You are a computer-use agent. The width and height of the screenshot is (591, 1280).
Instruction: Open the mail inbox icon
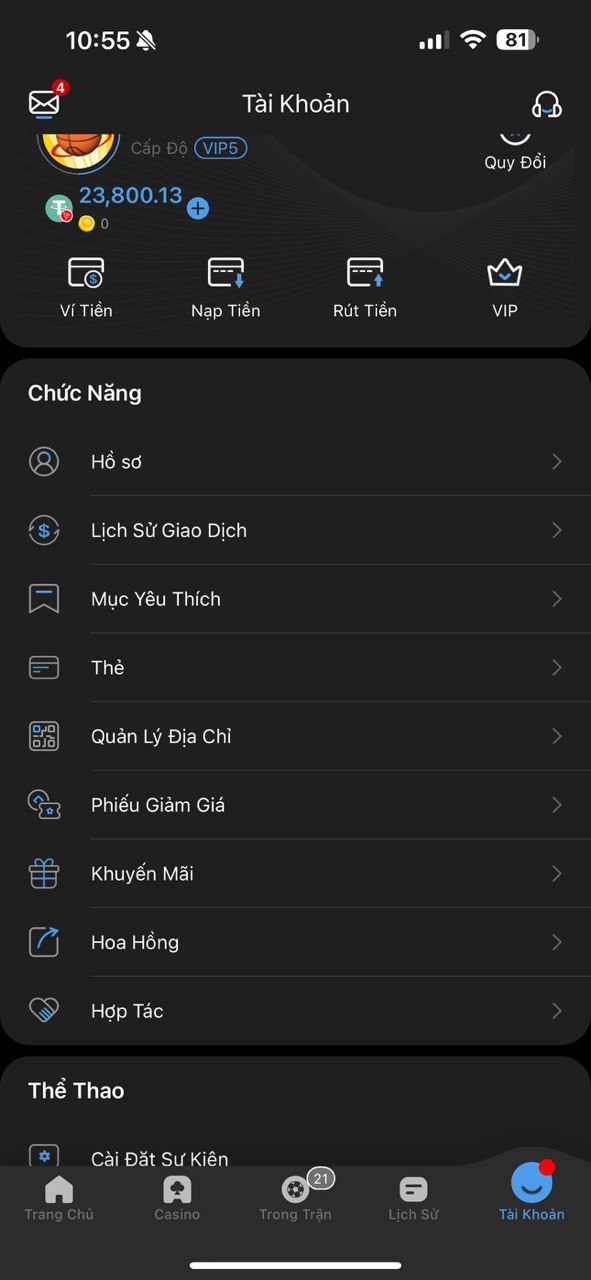point(45,103)
